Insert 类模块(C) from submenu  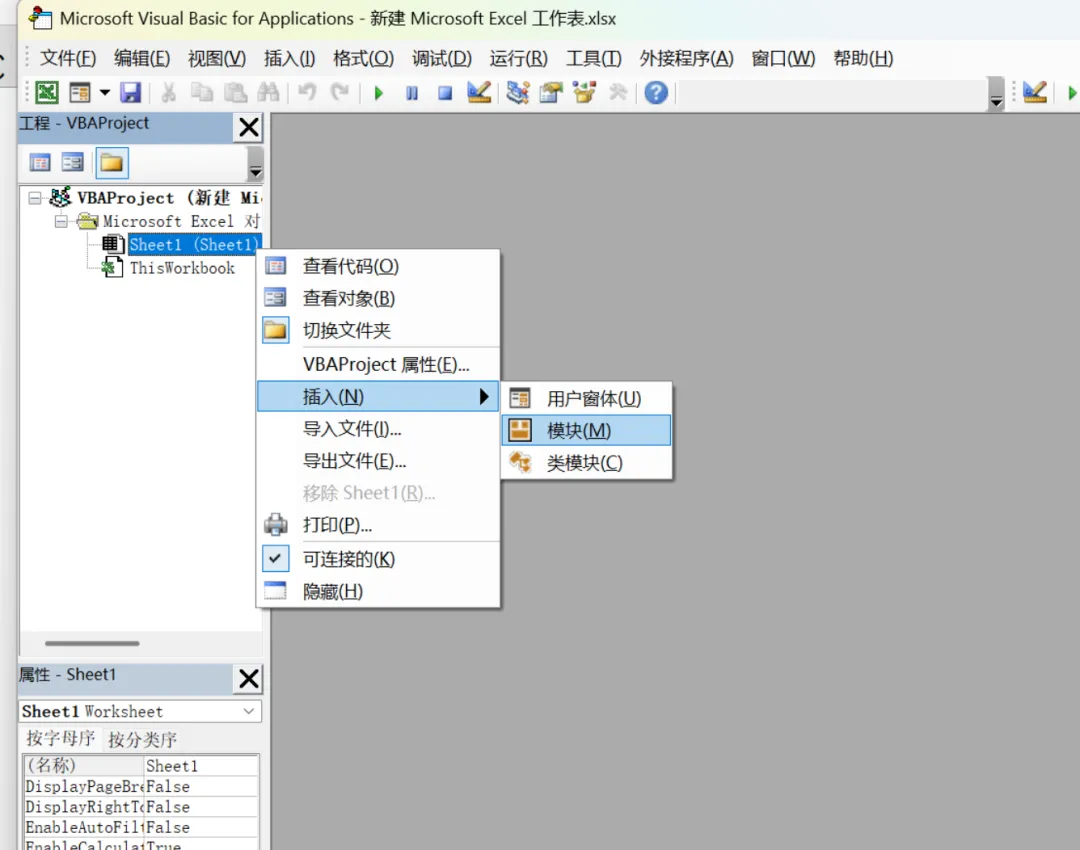pyautogui.click(x=586, y=463)
